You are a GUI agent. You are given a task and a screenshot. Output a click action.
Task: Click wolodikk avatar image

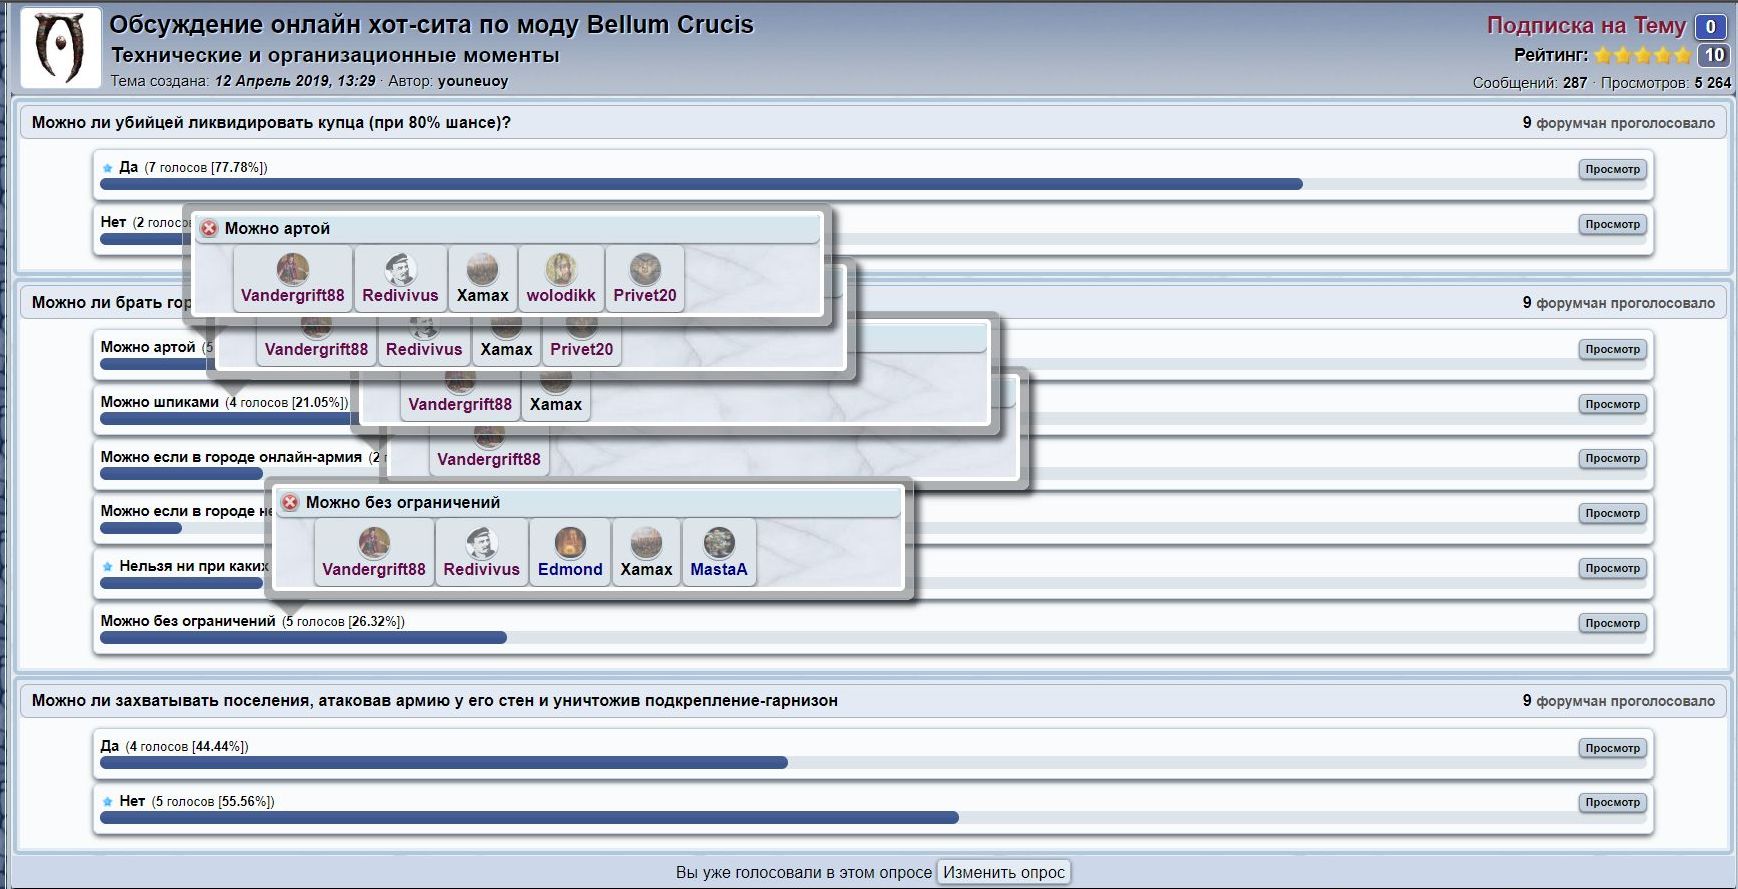561,269
